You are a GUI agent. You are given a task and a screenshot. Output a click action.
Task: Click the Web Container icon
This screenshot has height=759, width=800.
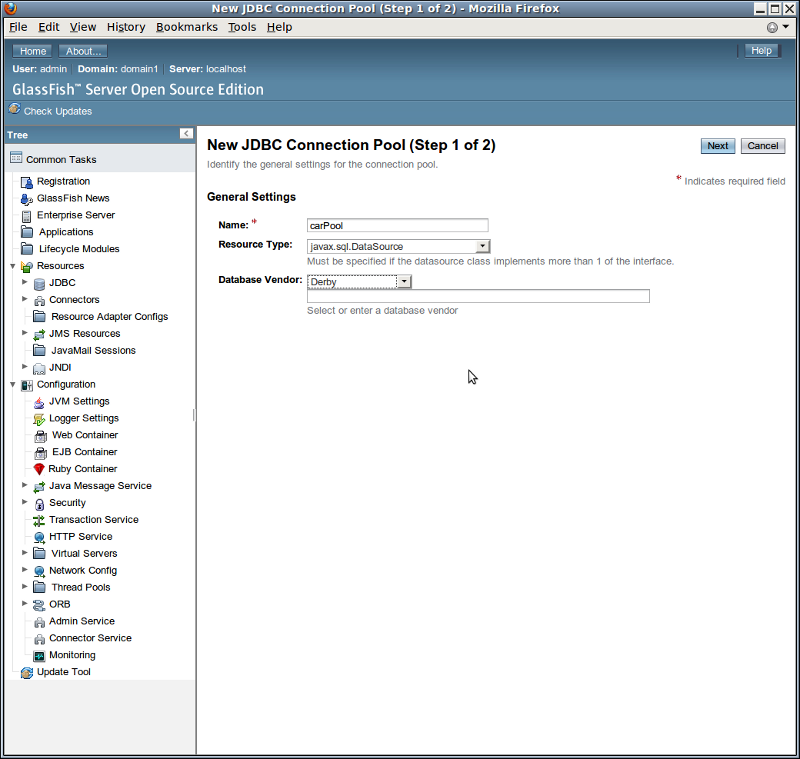click(40, 436)
